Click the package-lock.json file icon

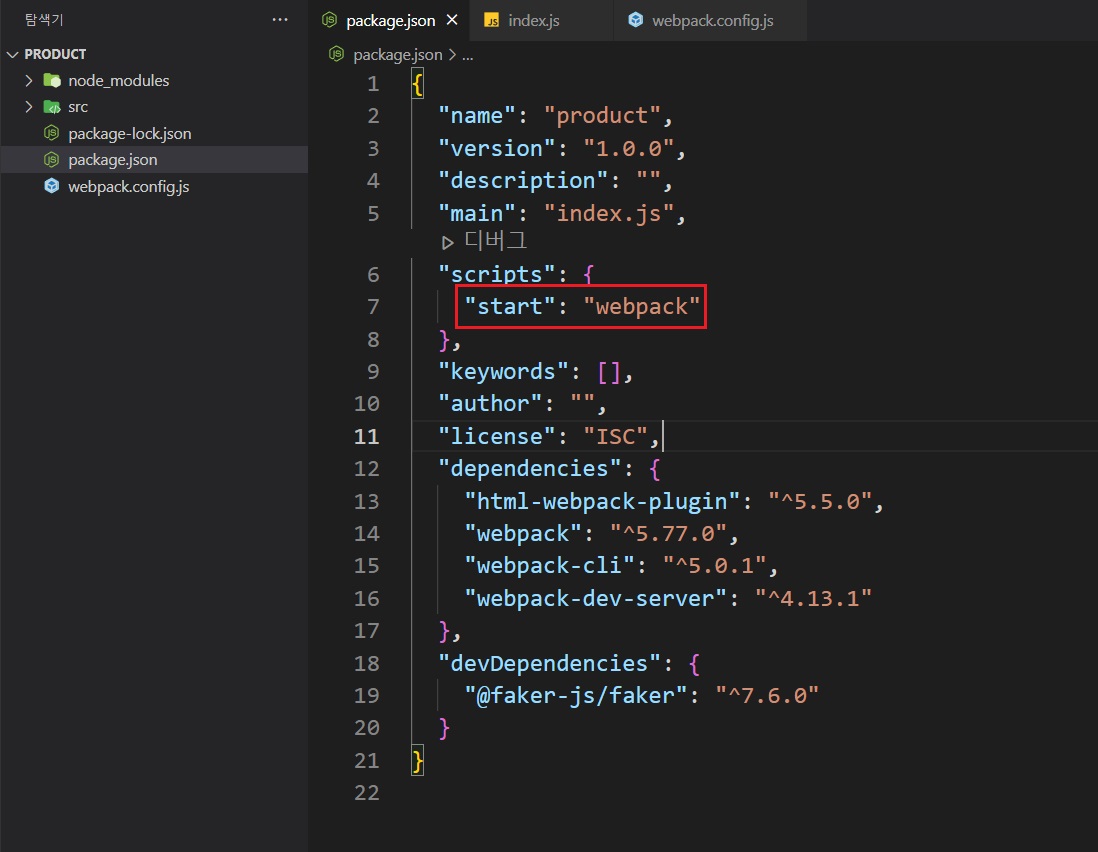click(52, 133)
